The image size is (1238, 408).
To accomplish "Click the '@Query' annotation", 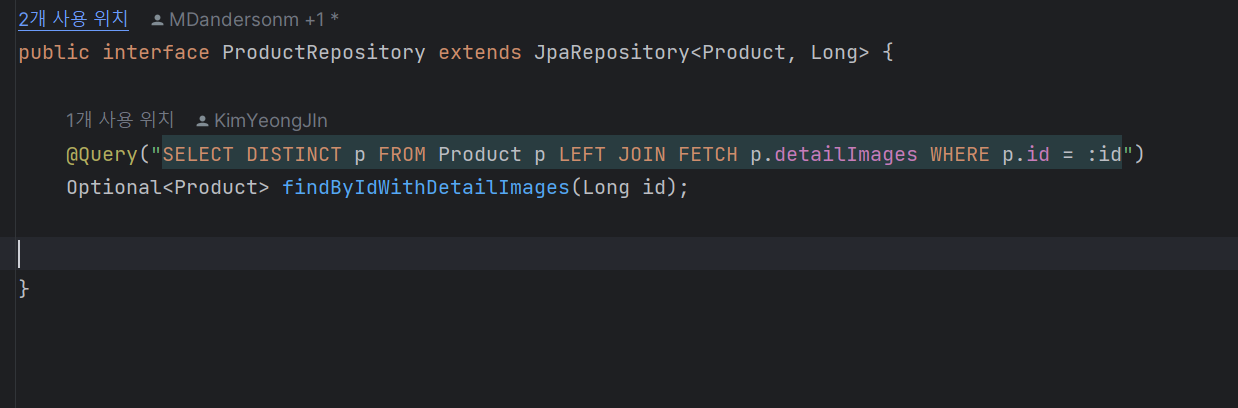I will pos(102,155).
